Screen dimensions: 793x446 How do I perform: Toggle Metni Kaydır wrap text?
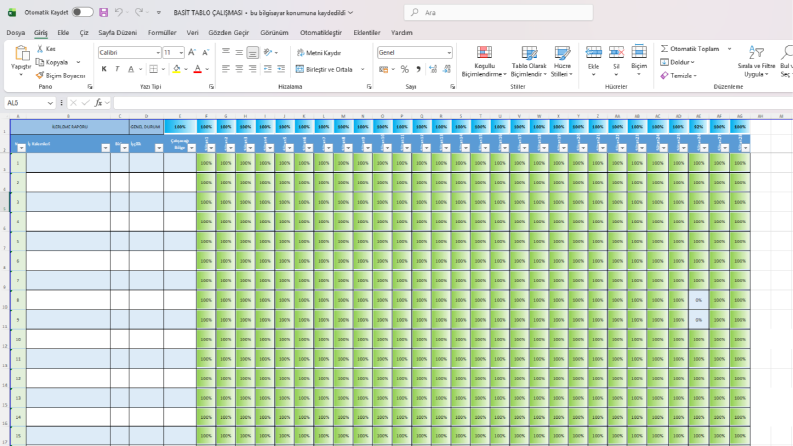(319, 53)
